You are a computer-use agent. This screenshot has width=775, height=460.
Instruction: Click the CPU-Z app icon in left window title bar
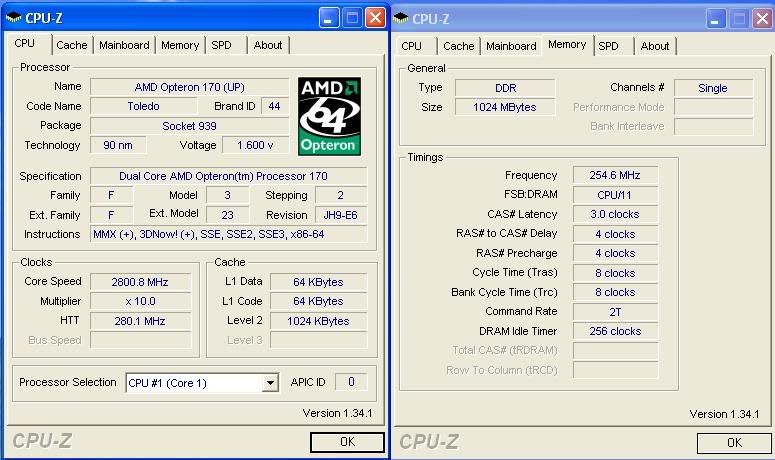(x=13, y=18)
